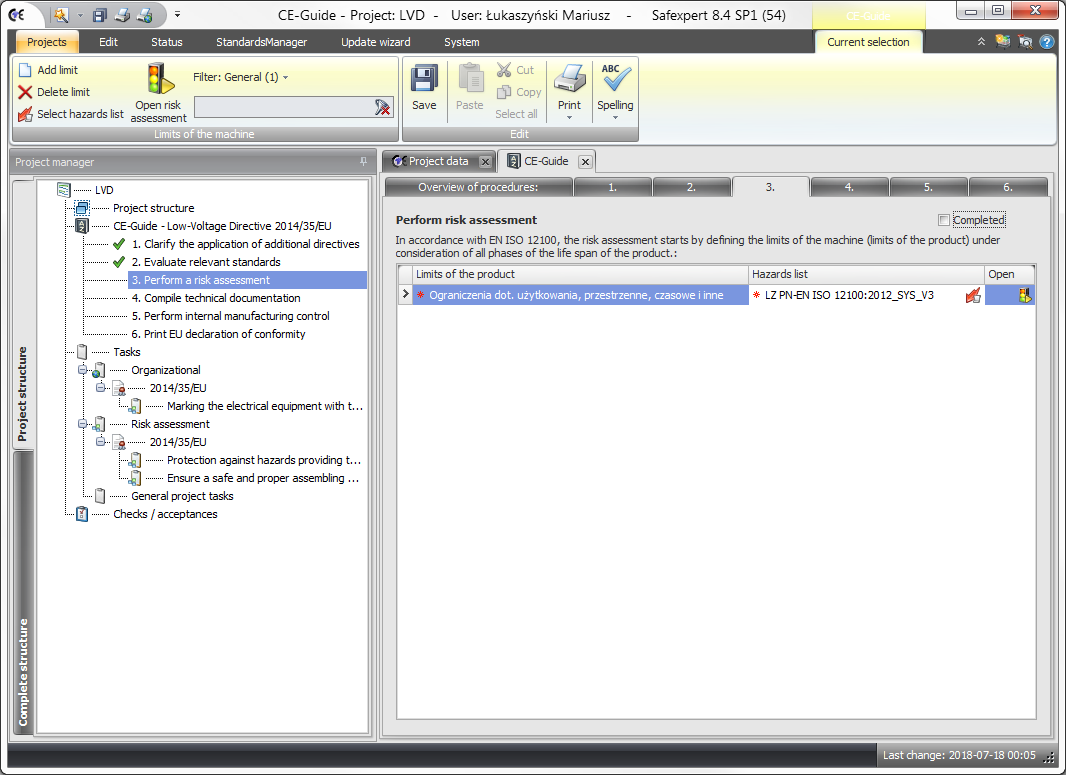The width and height of the screenshot is (1066, 775).
Task: Select Overview of procedures tab
Action: pyautogui.click(x=478, y=187)
